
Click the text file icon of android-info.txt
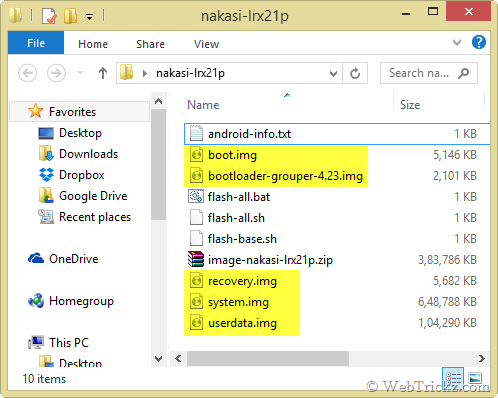(196, 133)
